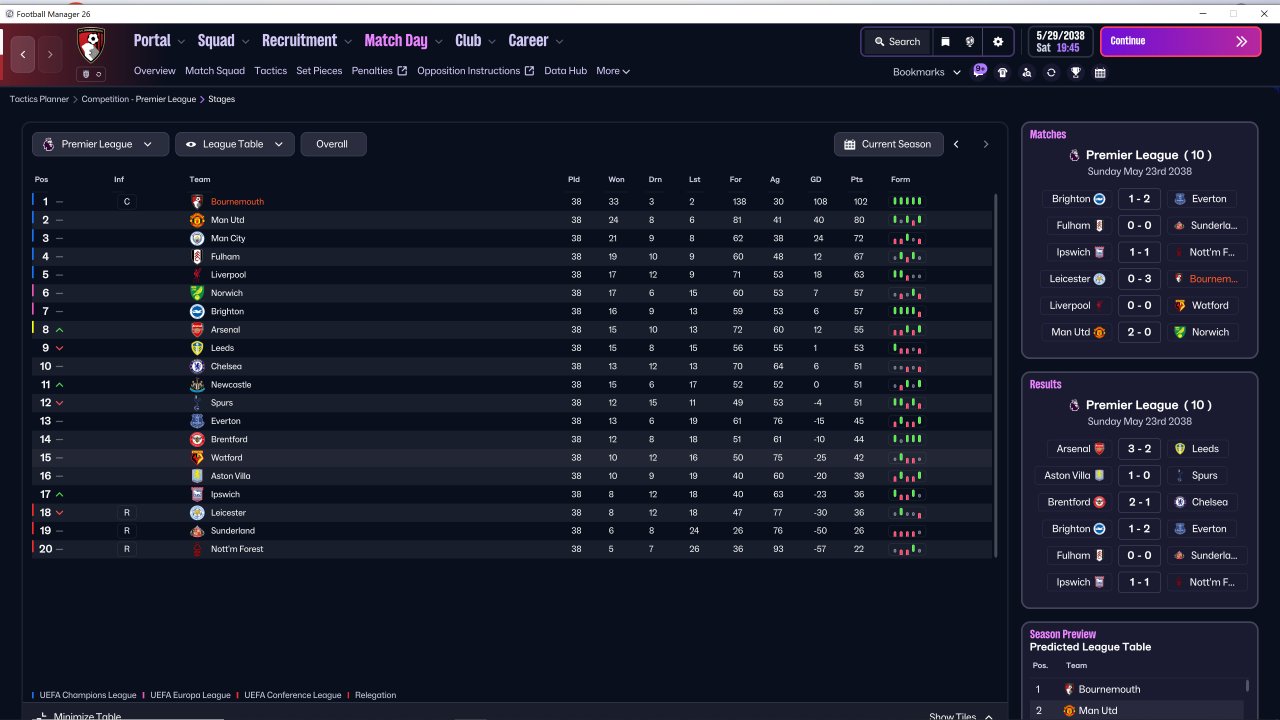The width and height of the screenshot is (1280, 720).
Task: Click the Sunderland crest in the league table
Action: point(197,531)
